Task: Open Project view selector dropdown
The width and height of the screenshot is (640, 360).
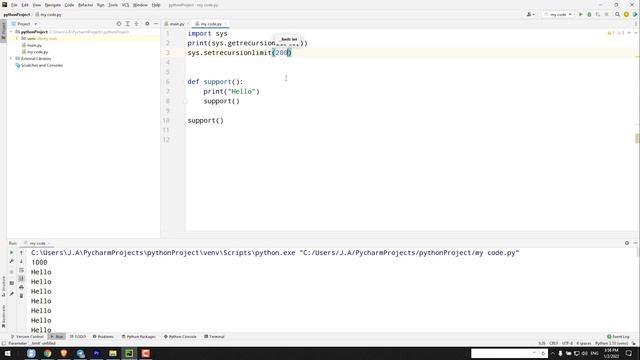Action: tap(24, 24)
